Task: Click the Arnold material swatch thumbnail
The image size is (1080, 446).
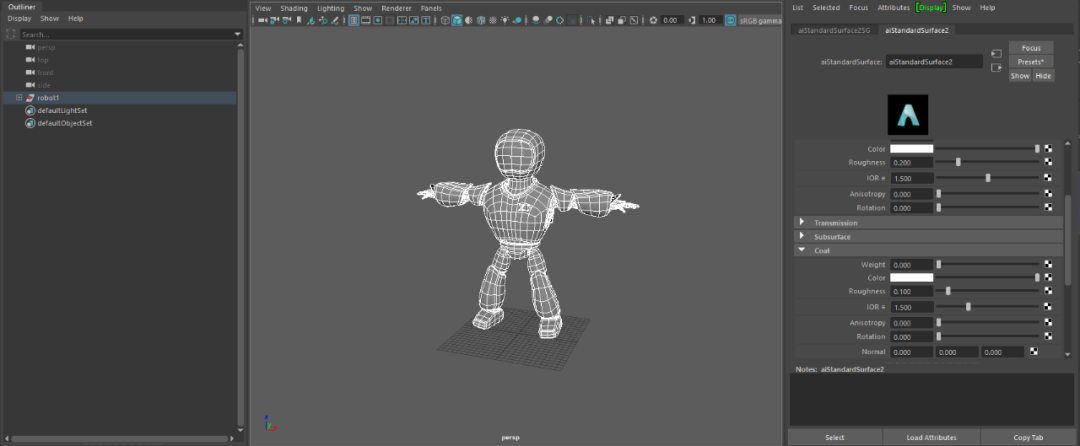Action: 908,115
